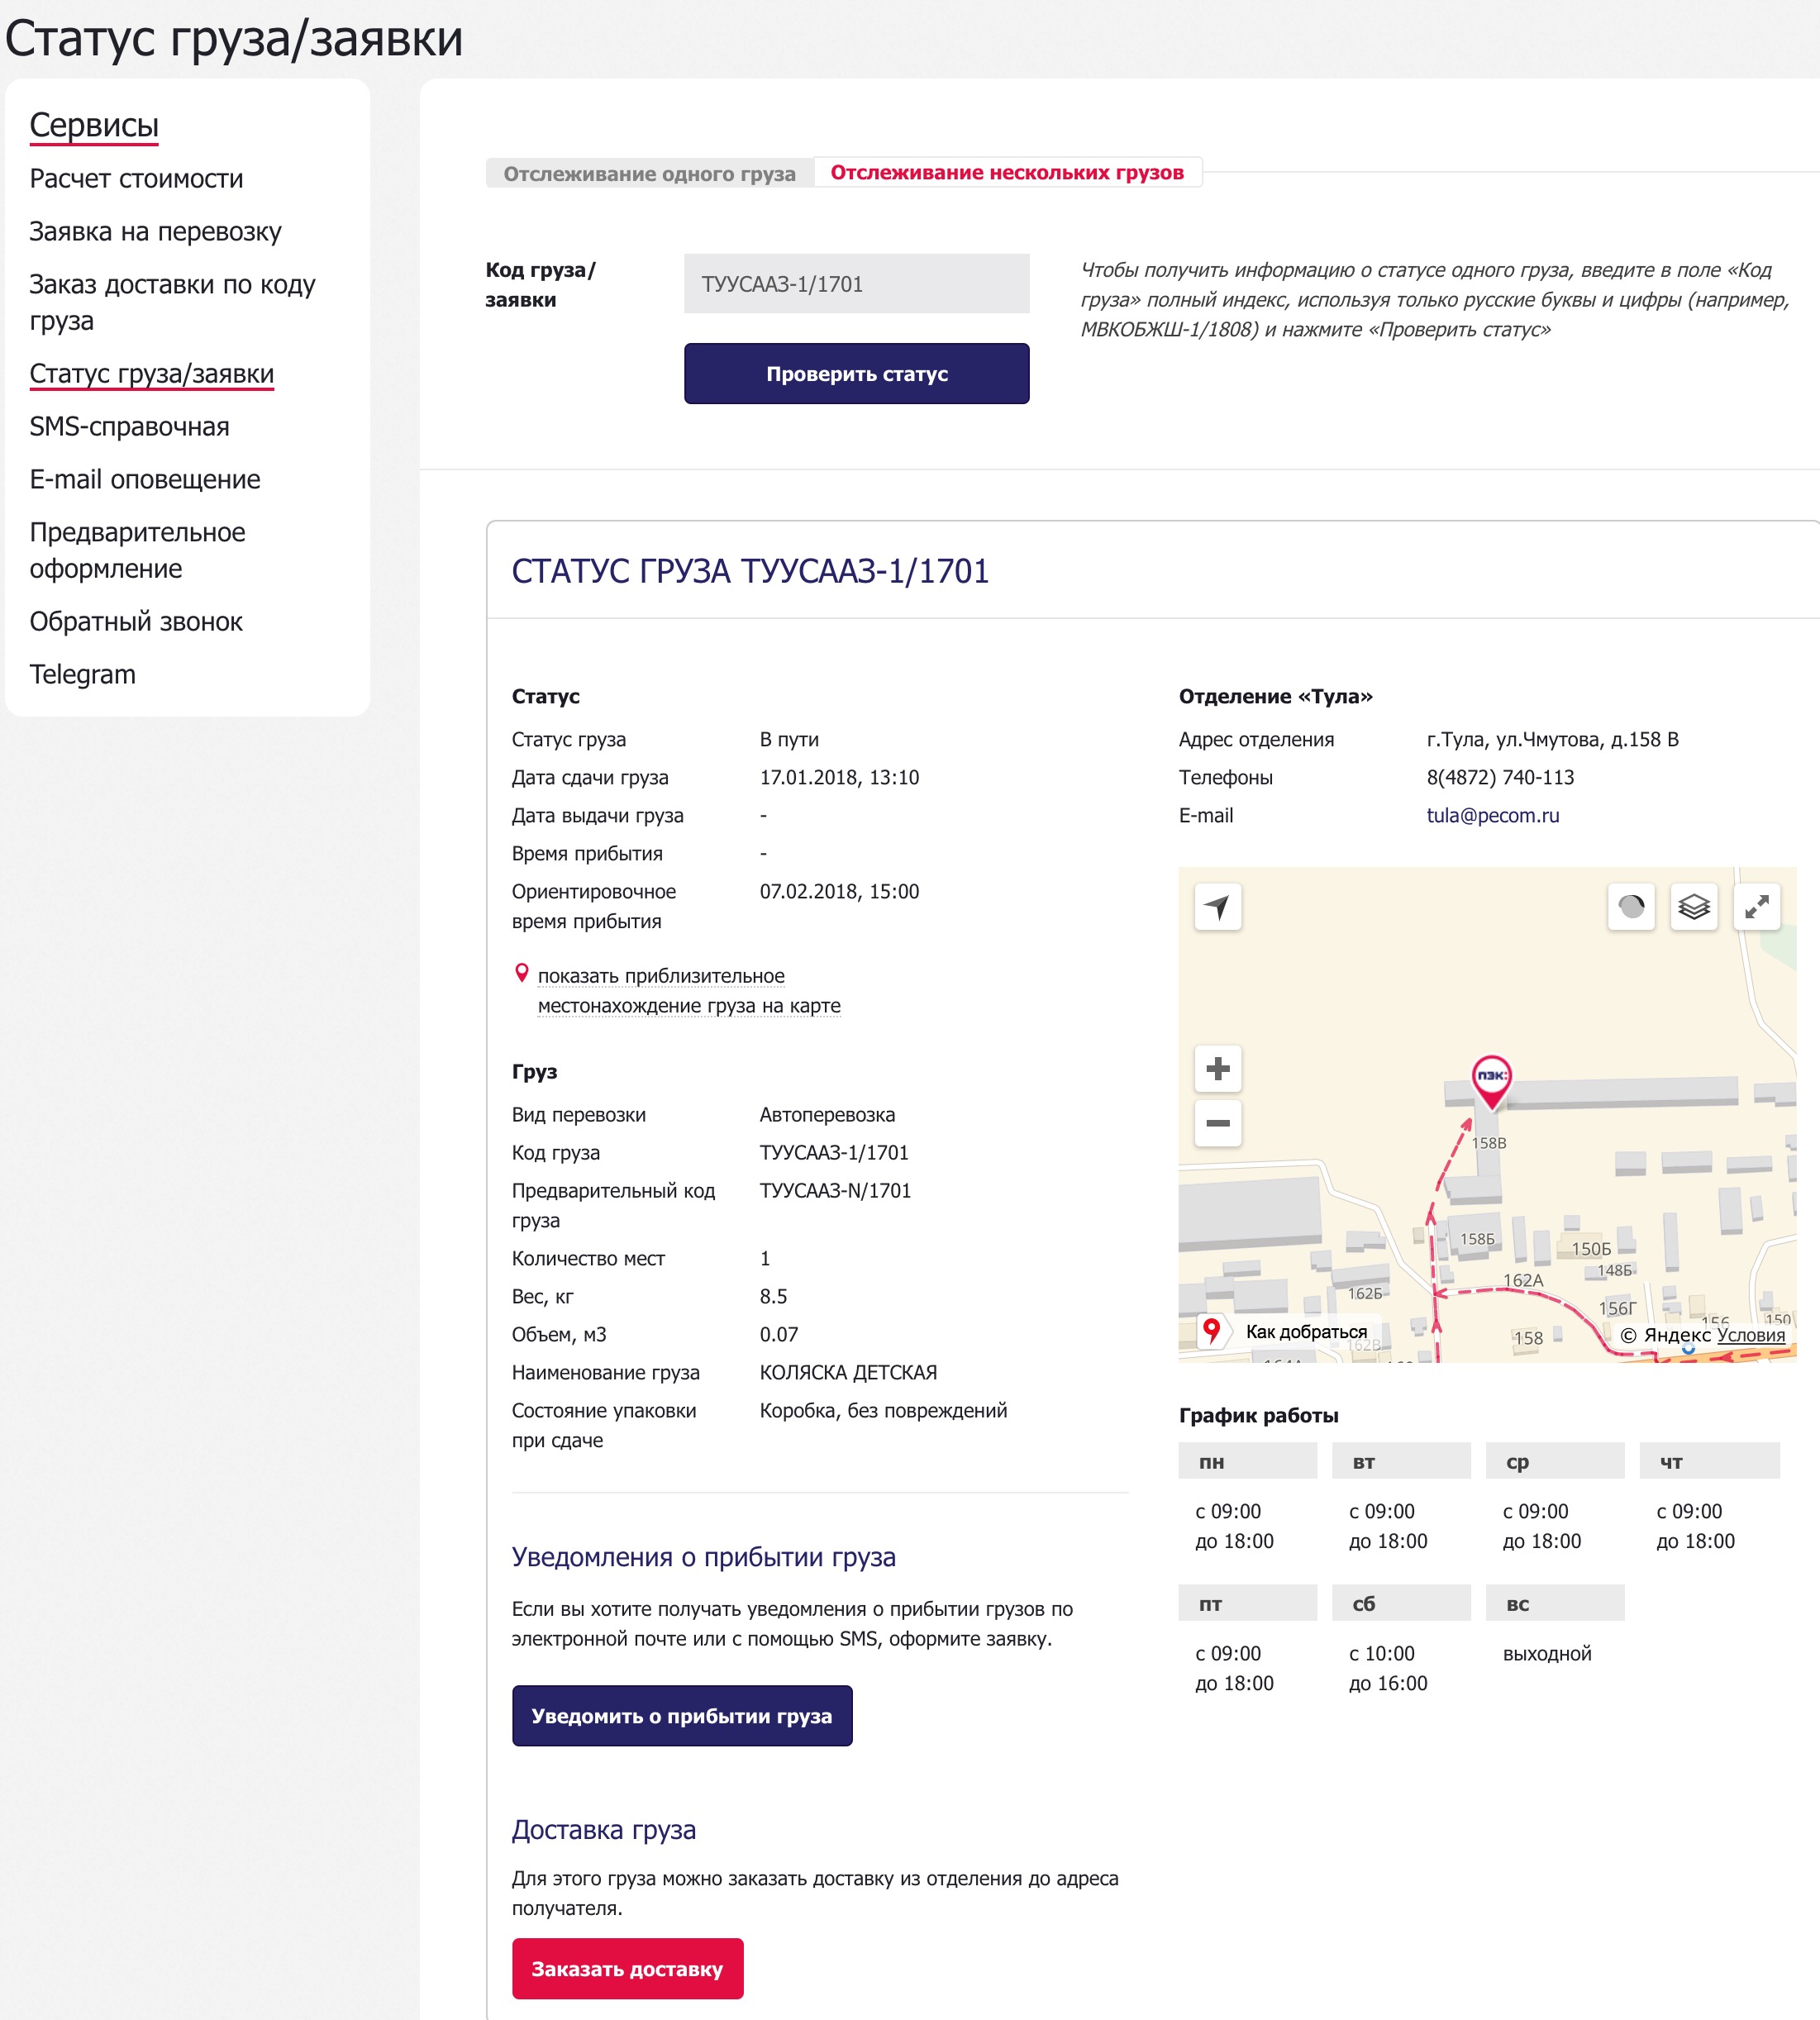Toggle the map traffic indicator icon
Image resolution: width=1820 pixels, height=2020 pixels.
1631,907
